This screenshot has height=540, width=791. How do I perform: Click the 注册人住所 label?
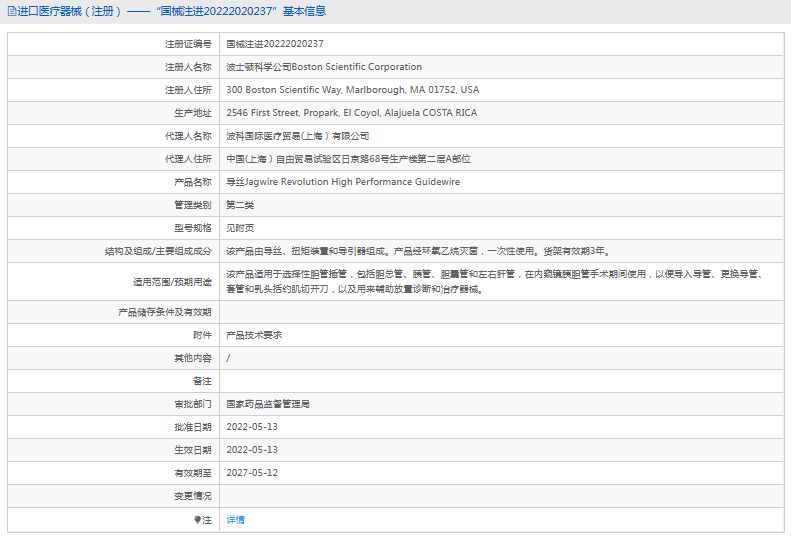point(188,90)
